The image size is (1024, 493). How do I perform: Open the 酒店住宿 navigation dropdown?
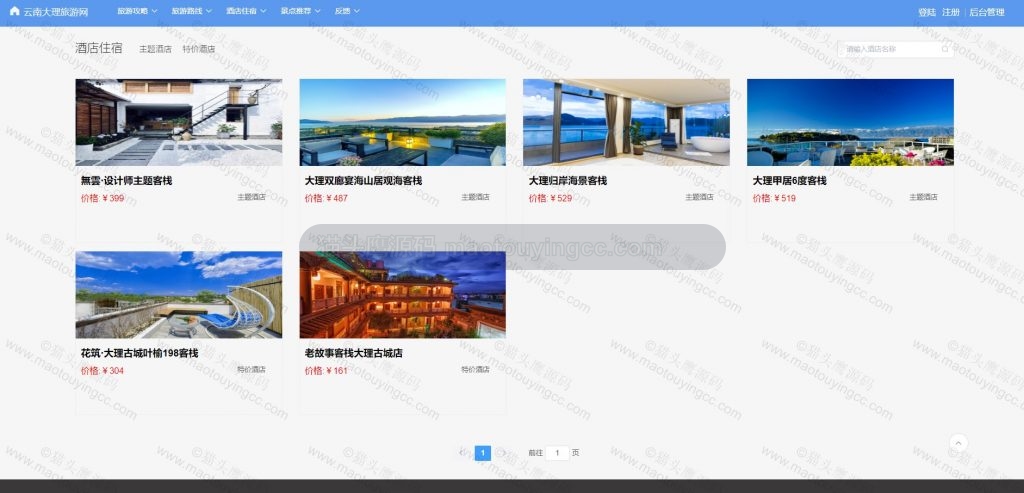(246, 11)
